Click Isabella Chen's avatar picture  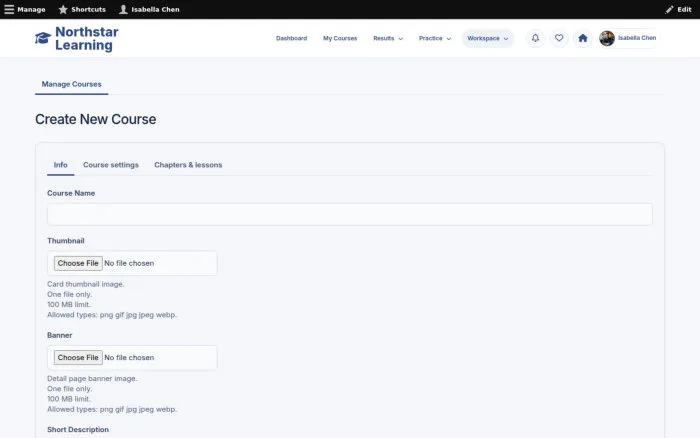(x=607, y=38)
